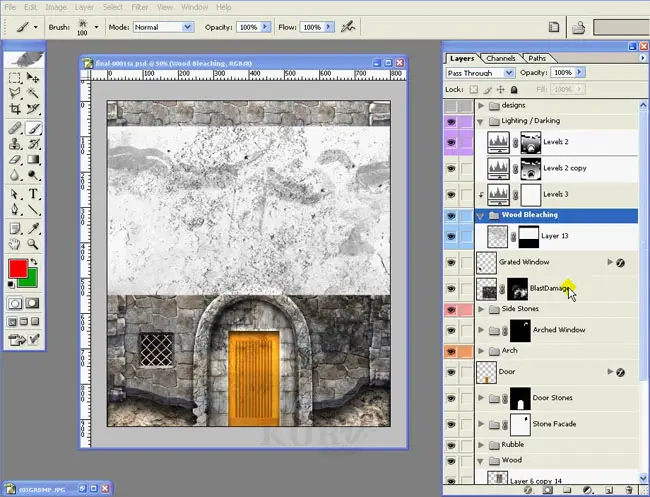650x497 pixels.
Task: Select the Move tool
Action: pyautogui.click(x=33, y=78)
